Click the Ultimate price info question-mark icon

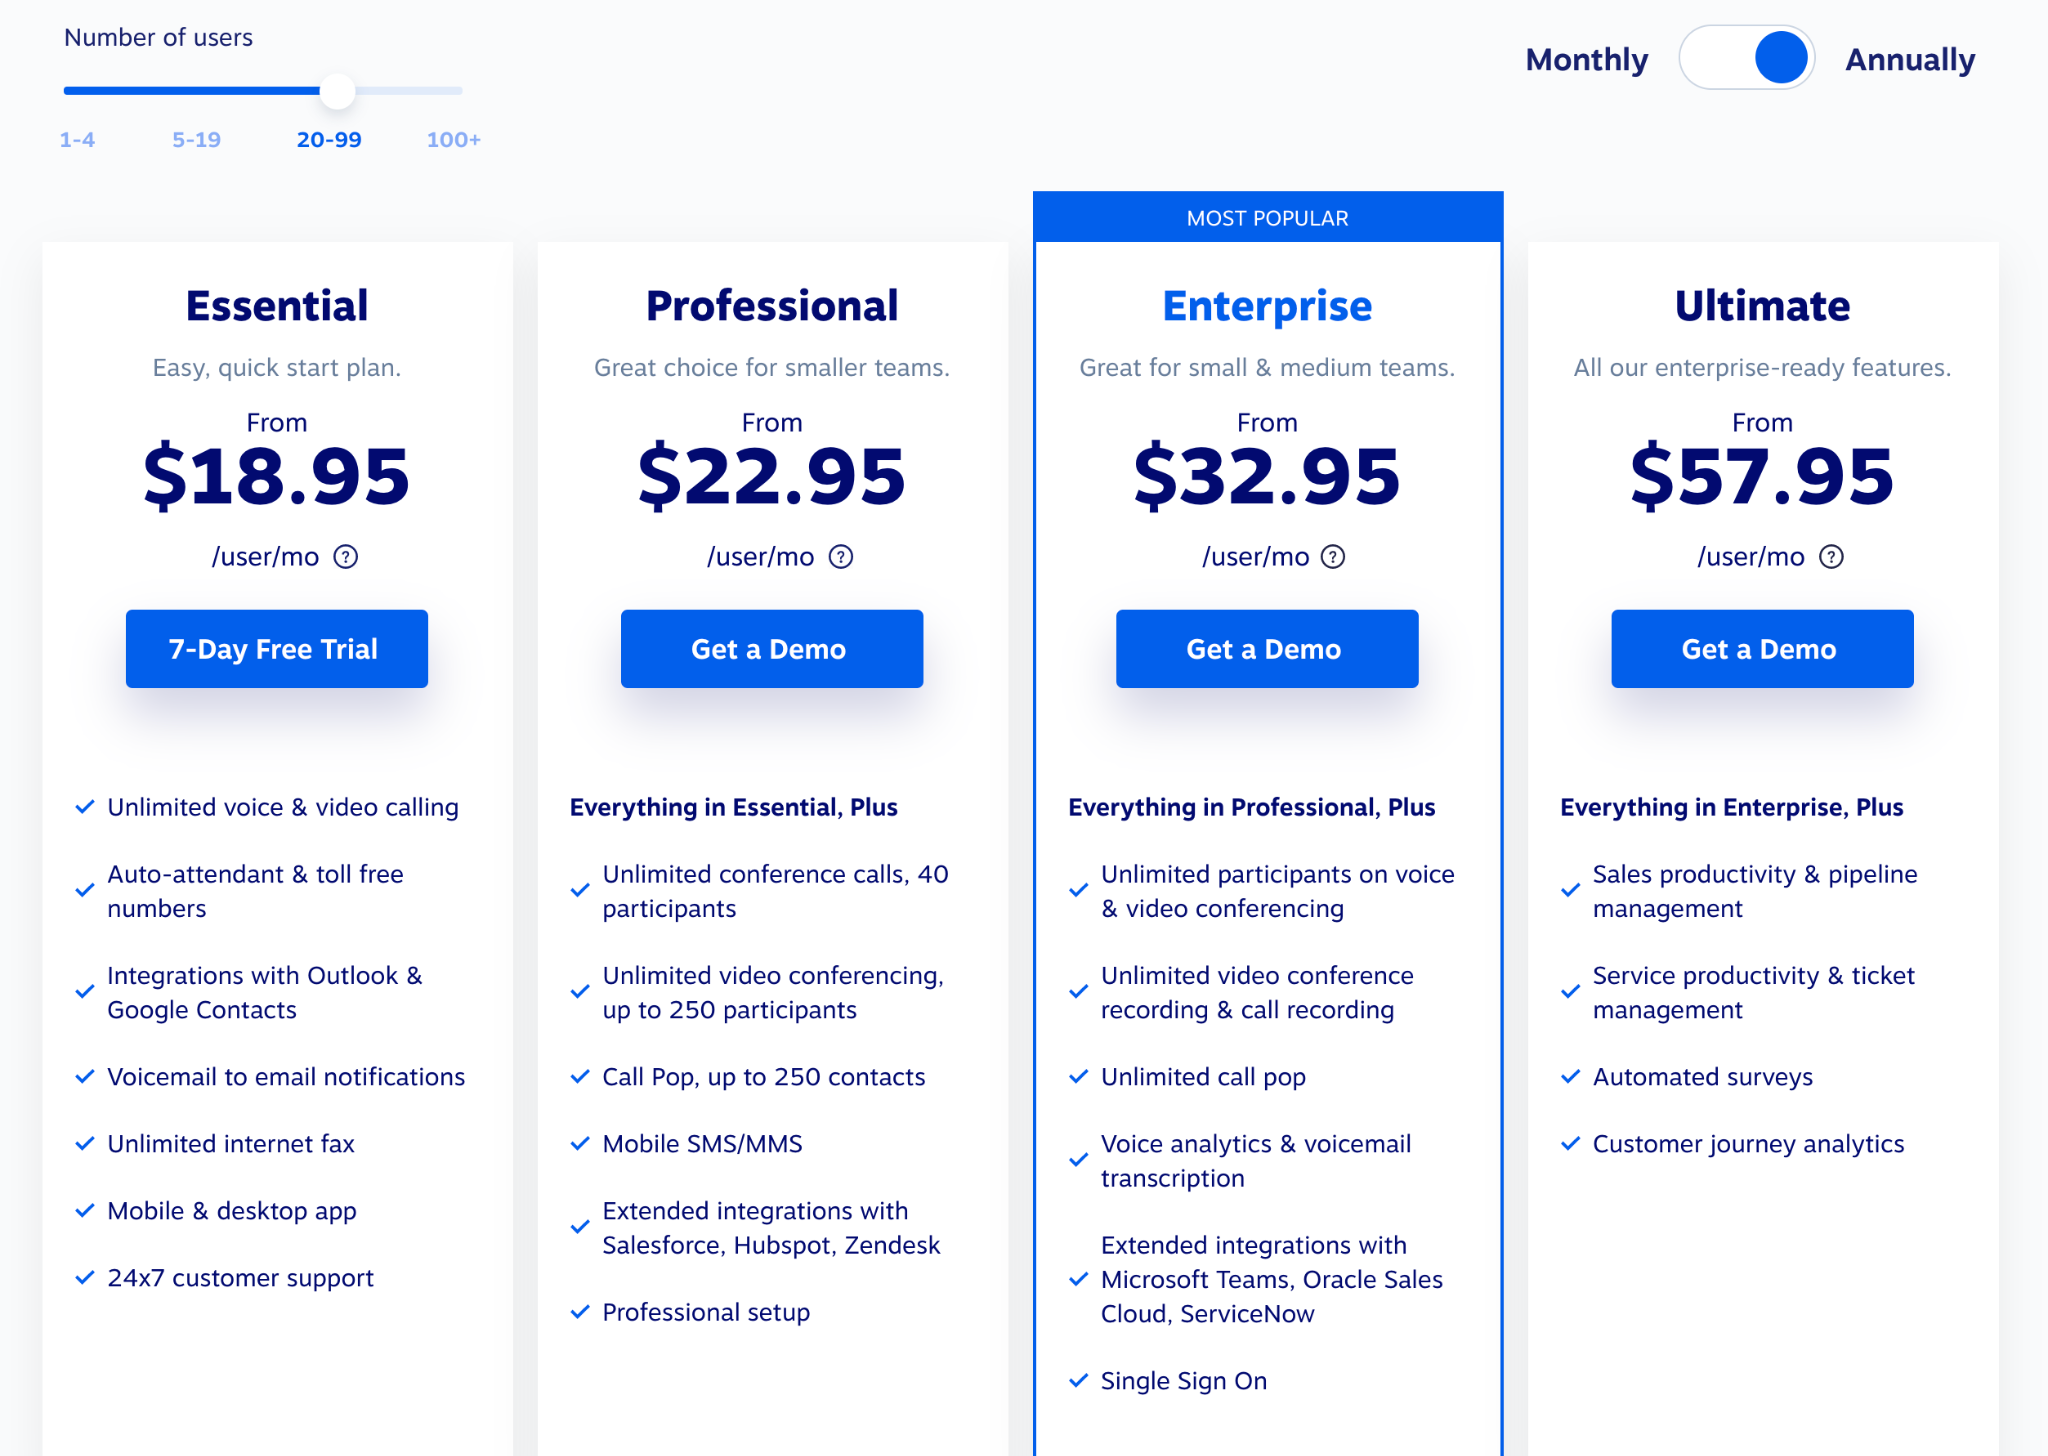[1831, 557]
